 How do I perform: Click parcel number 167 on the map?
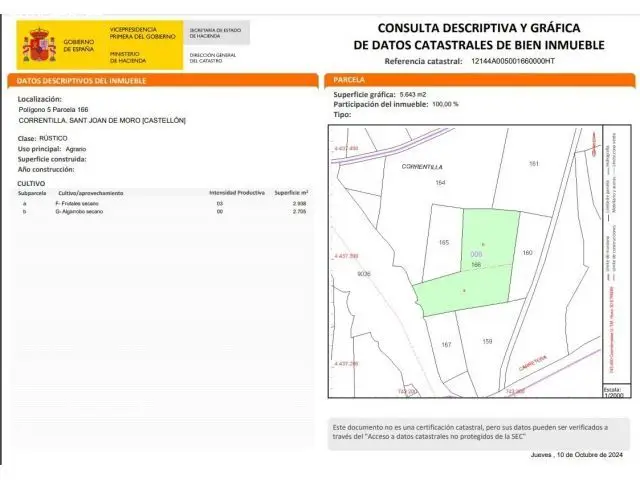pyautogui.click(x=446, y=345)
